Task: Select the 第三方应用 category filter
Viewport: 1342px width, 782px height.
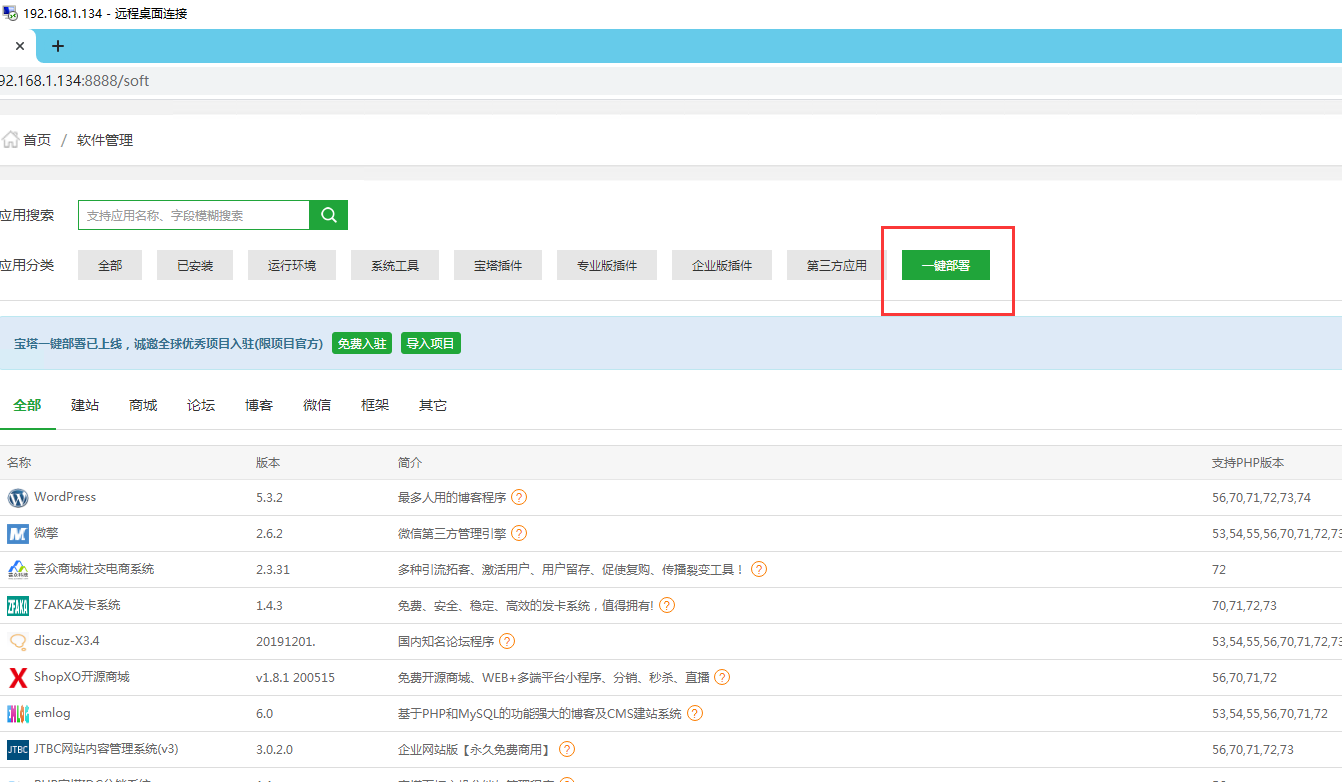Action: (x=837, y=265)
